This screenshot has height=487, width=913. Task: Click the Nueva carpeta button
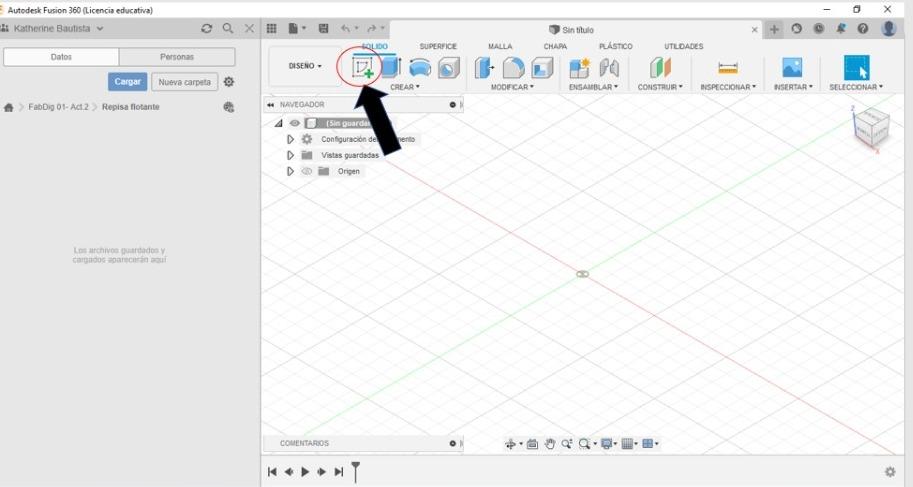coord(185,82)
